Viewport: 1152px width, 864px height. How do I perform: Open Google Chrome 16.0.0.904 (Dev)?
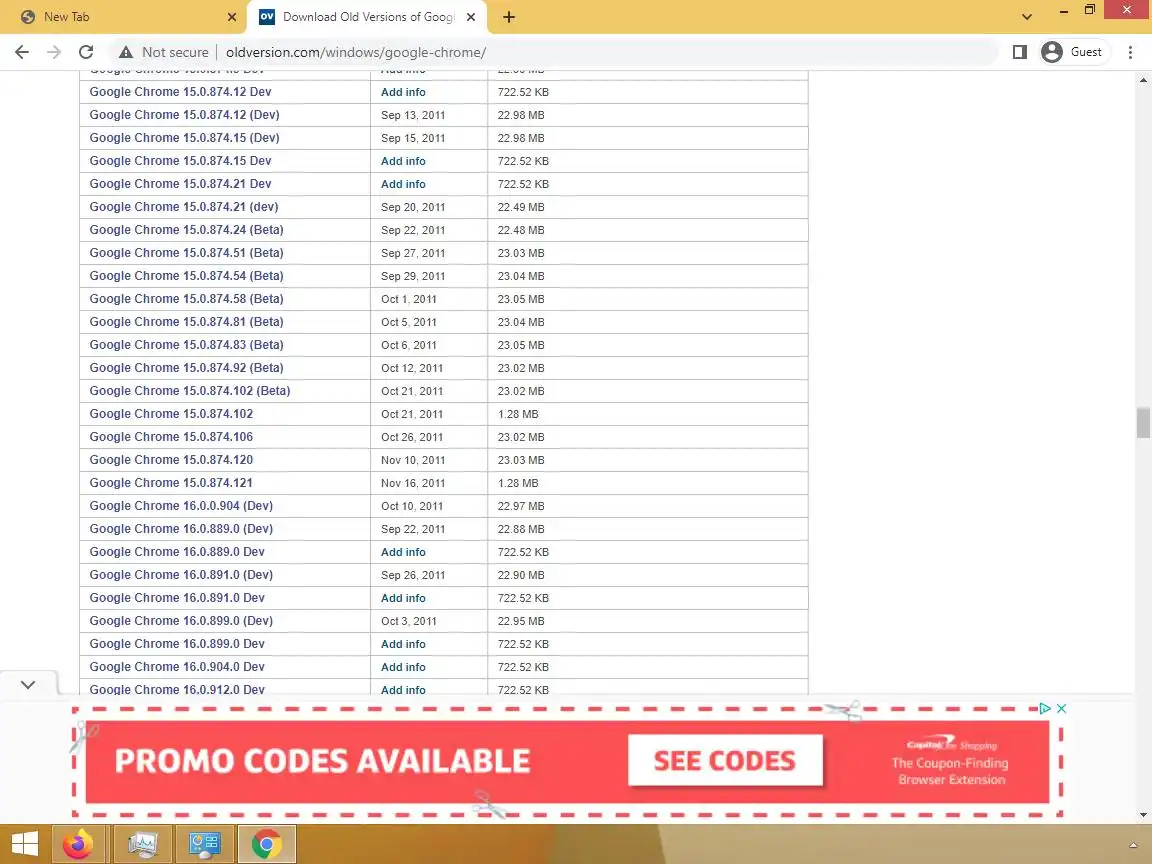181,505
